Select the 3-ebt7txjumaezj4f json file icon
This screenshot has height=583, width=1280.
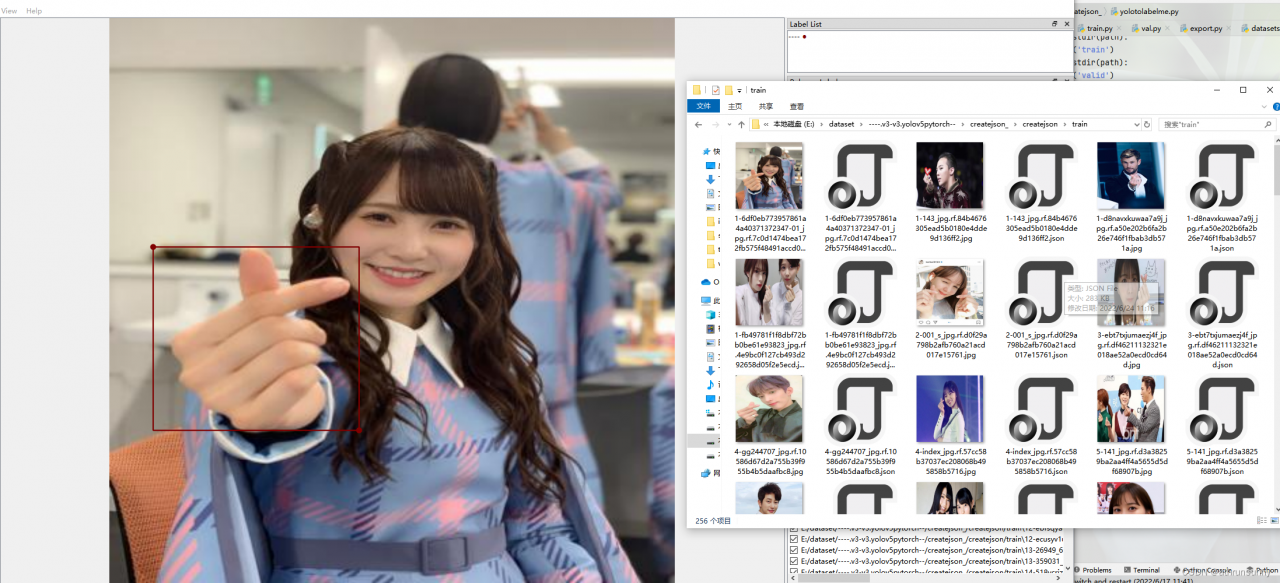point(1221,293)
